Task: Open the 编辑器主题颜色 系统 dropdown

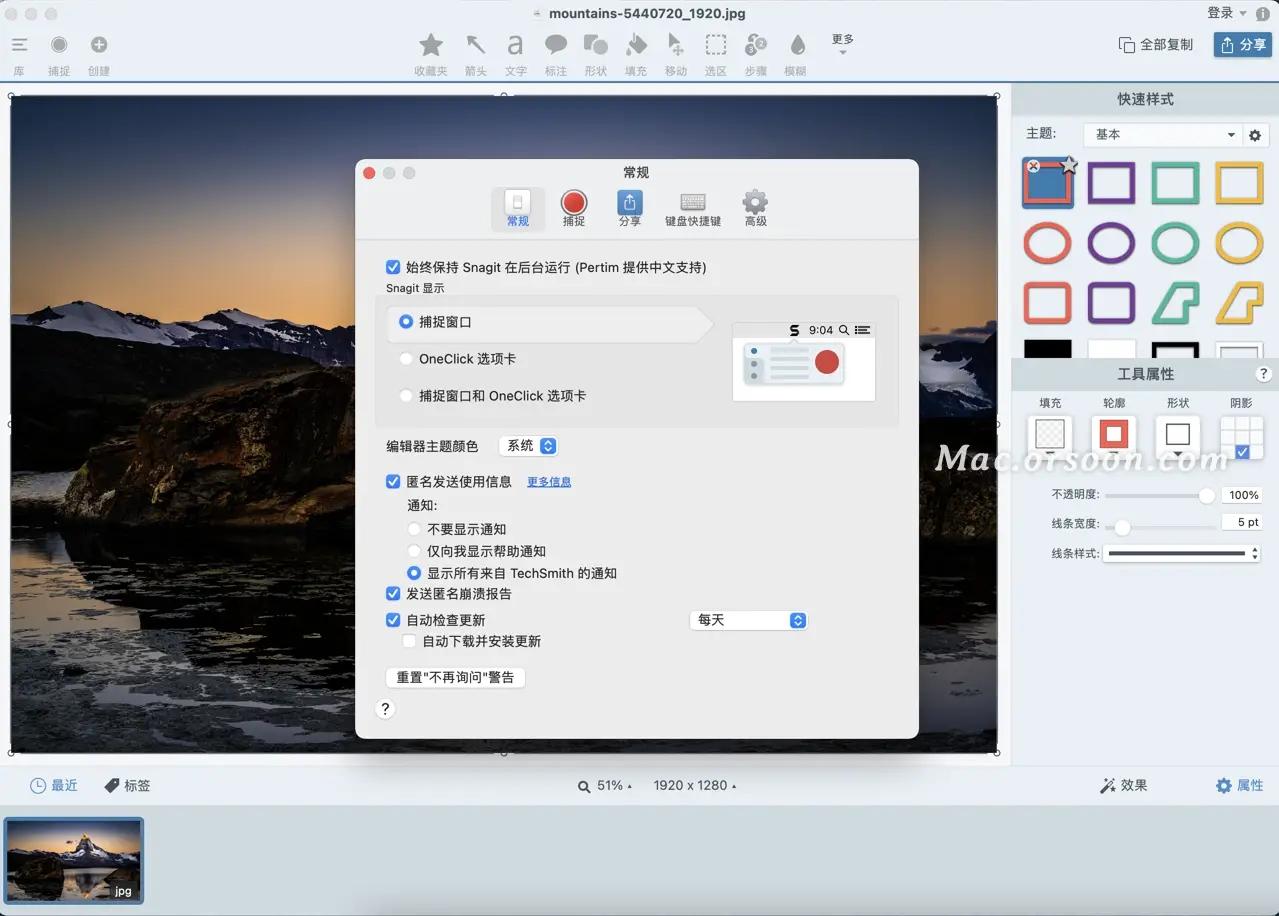Action: point(528,446)
